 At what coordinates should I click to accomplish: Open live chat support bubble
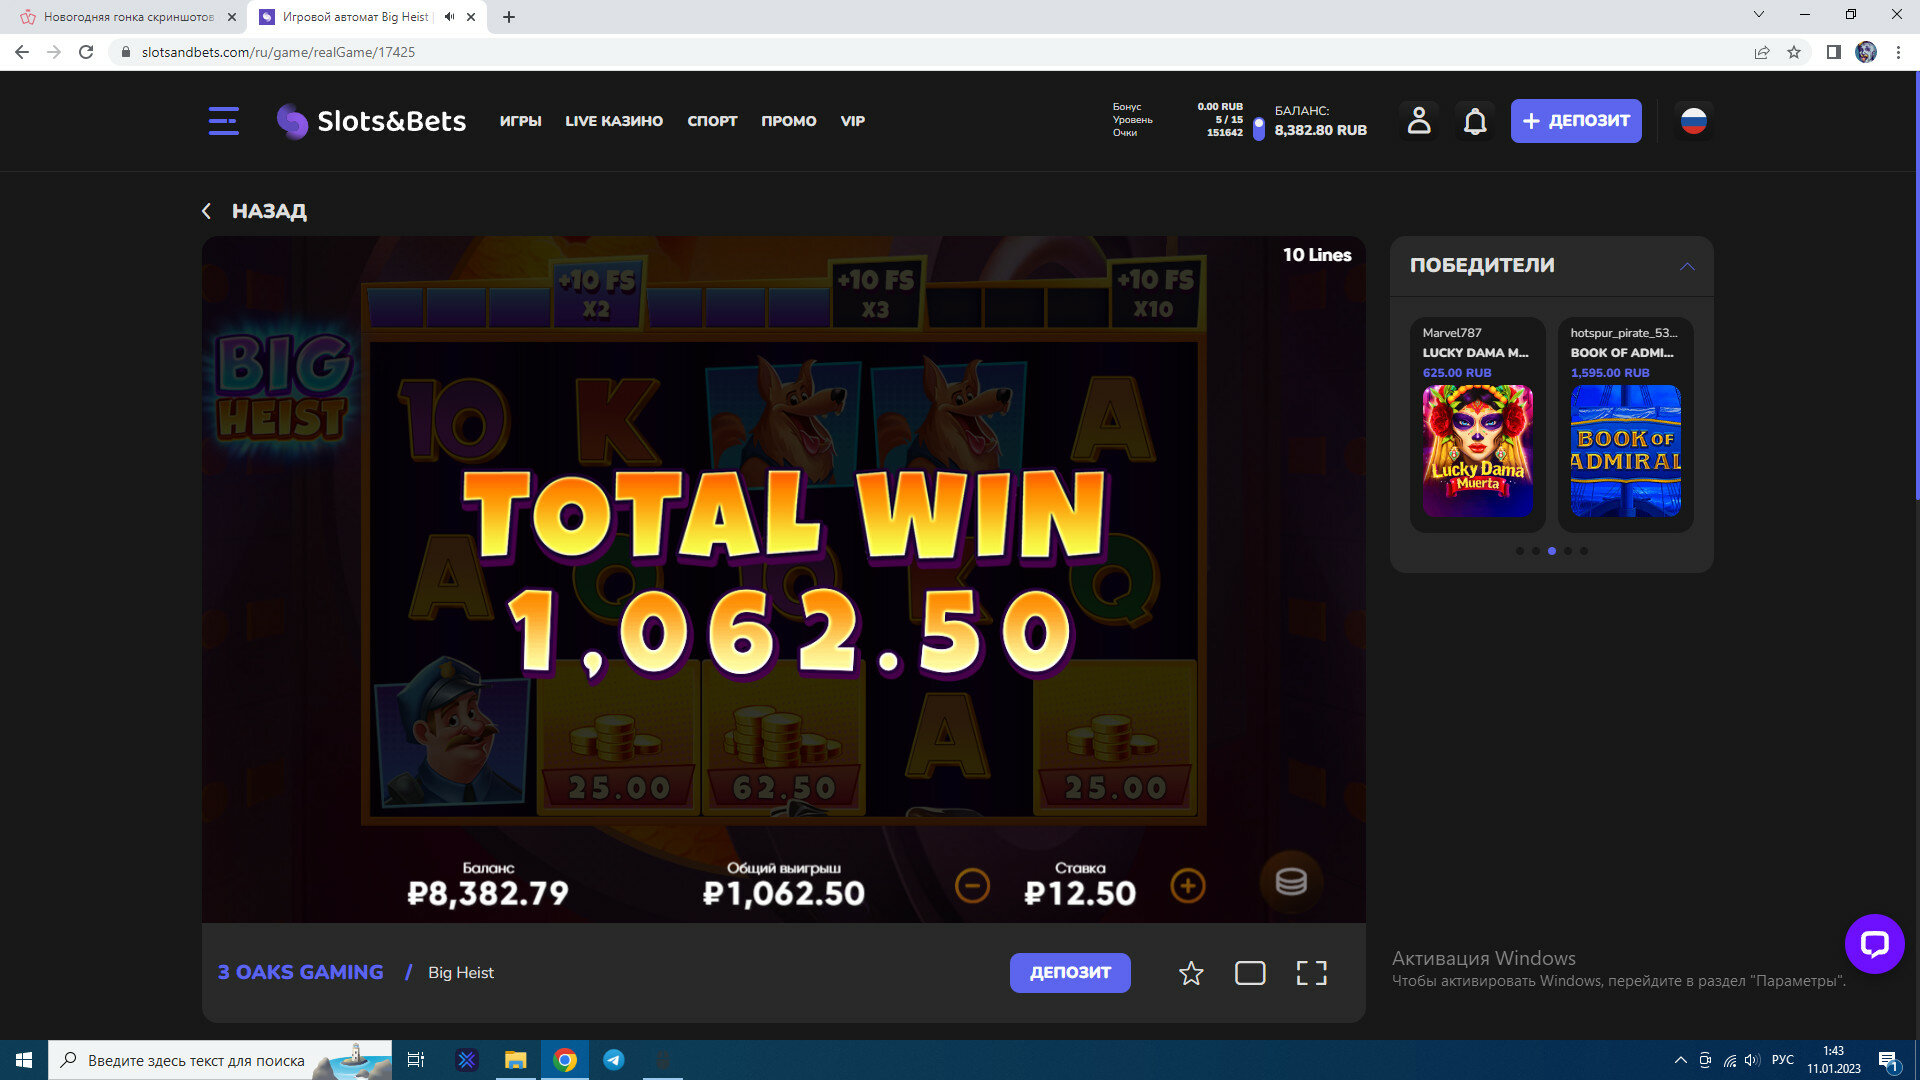pos(1874,943)
